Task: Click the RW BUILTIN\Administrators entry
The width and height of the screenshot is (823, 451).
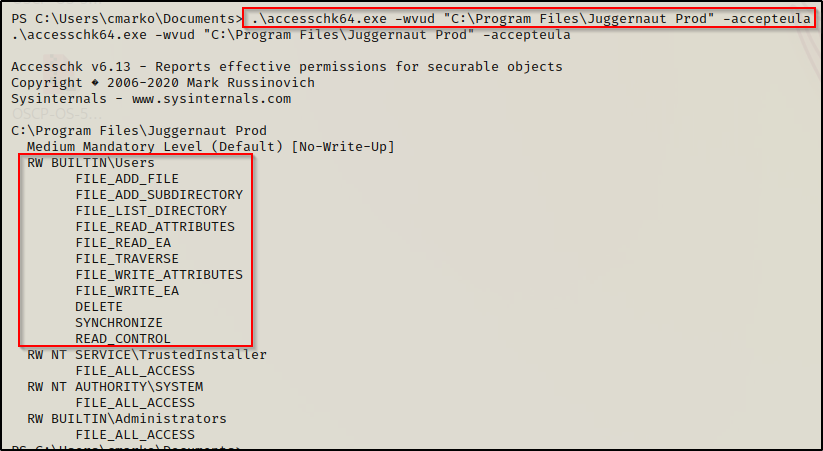Action: pyautogui.click(x=127, y=418)
